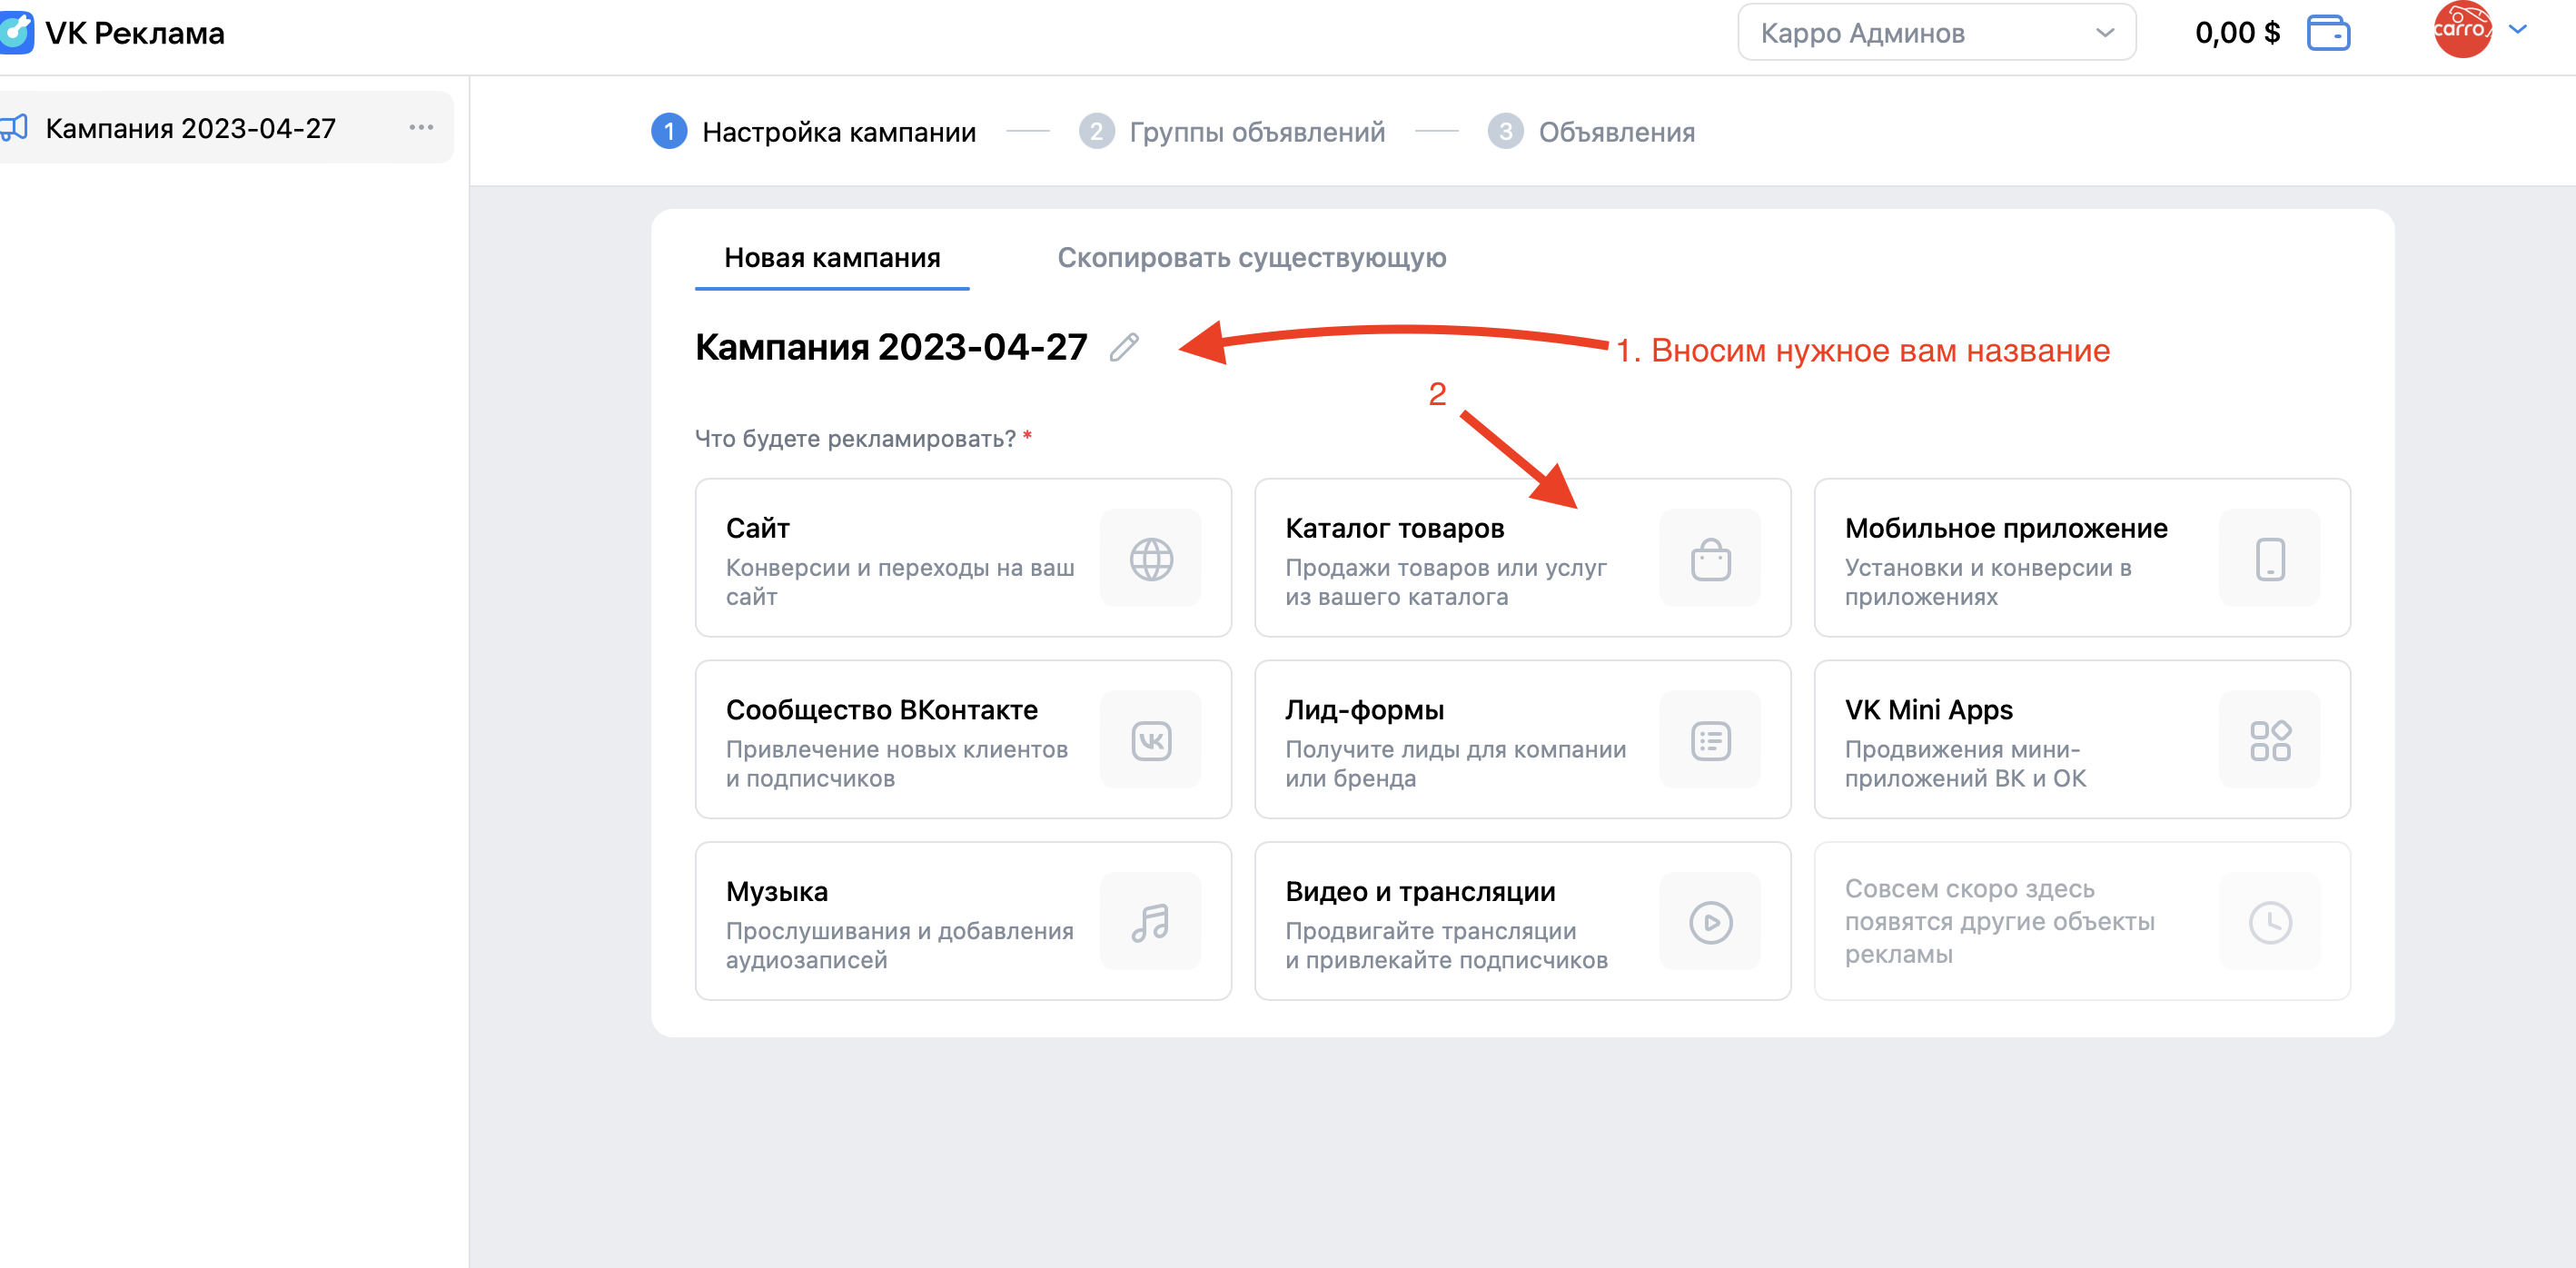This screenshot has height=1268, width=2576.
Task: Expand the profile avatar menu chevron
Action: point(2518,29)
